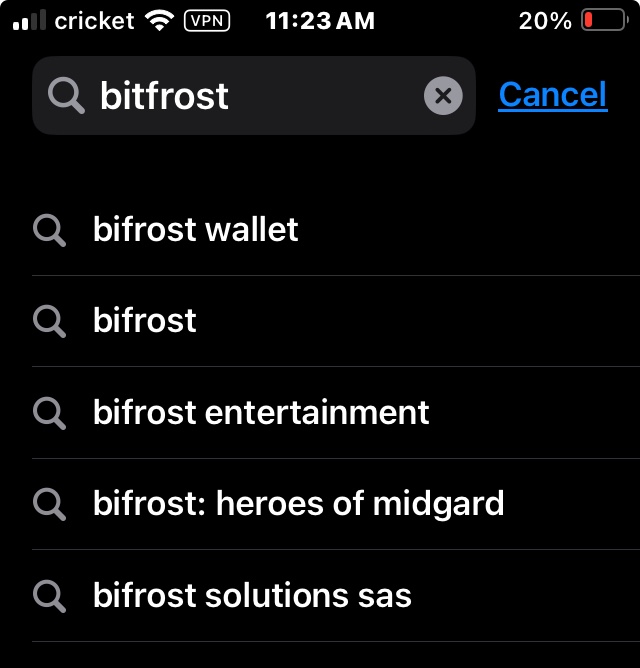Tap the search icon beside heroes of midgard

click(49, 505)
